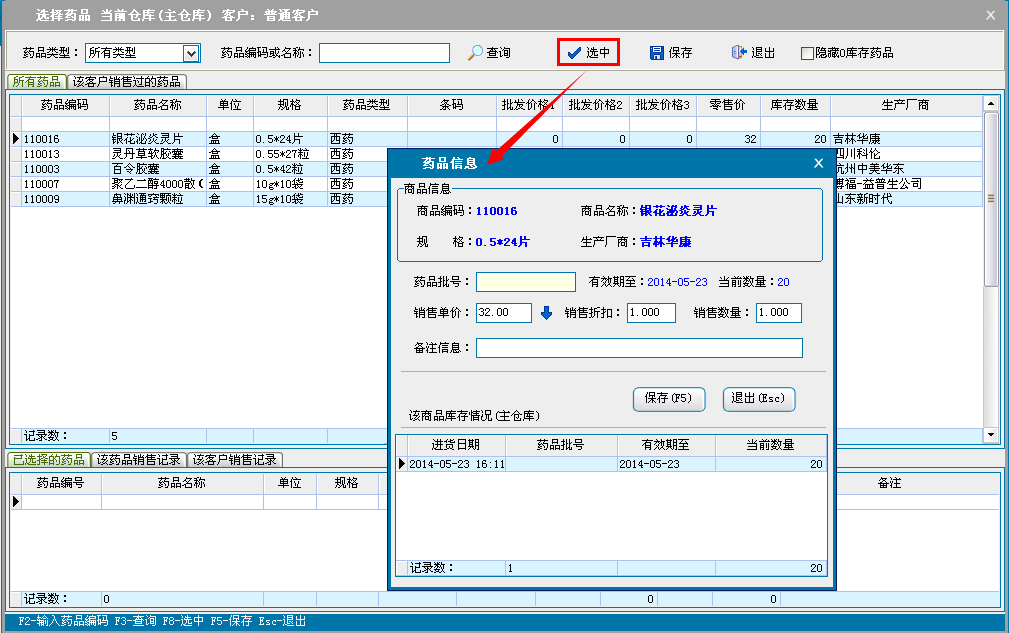Screen dimensions: 1009x633
Task: Open the 药品类型 dropdown list
Action: pos(191,53)
